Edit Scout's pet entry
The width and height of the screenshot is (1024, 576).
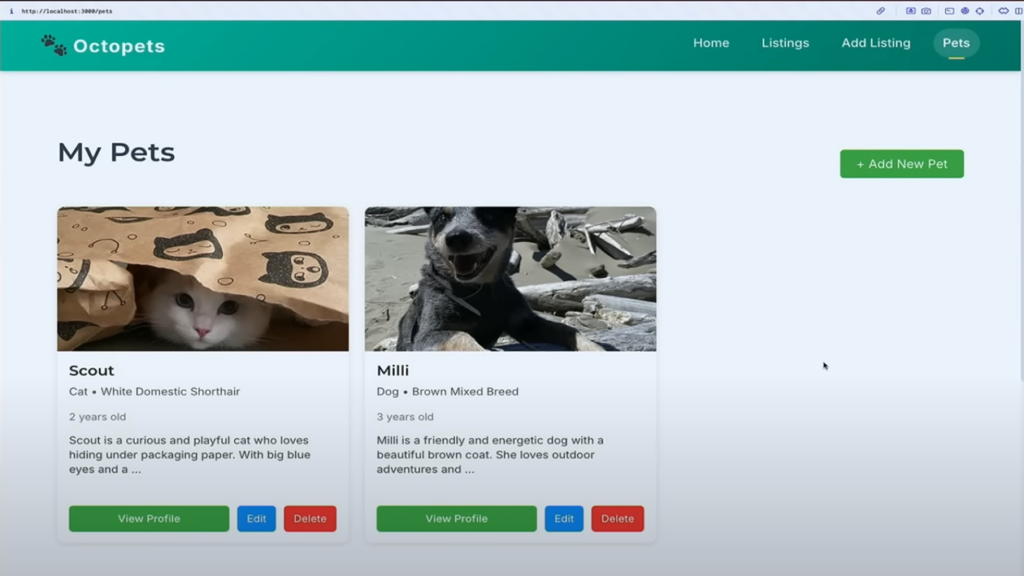coord(256,519)
